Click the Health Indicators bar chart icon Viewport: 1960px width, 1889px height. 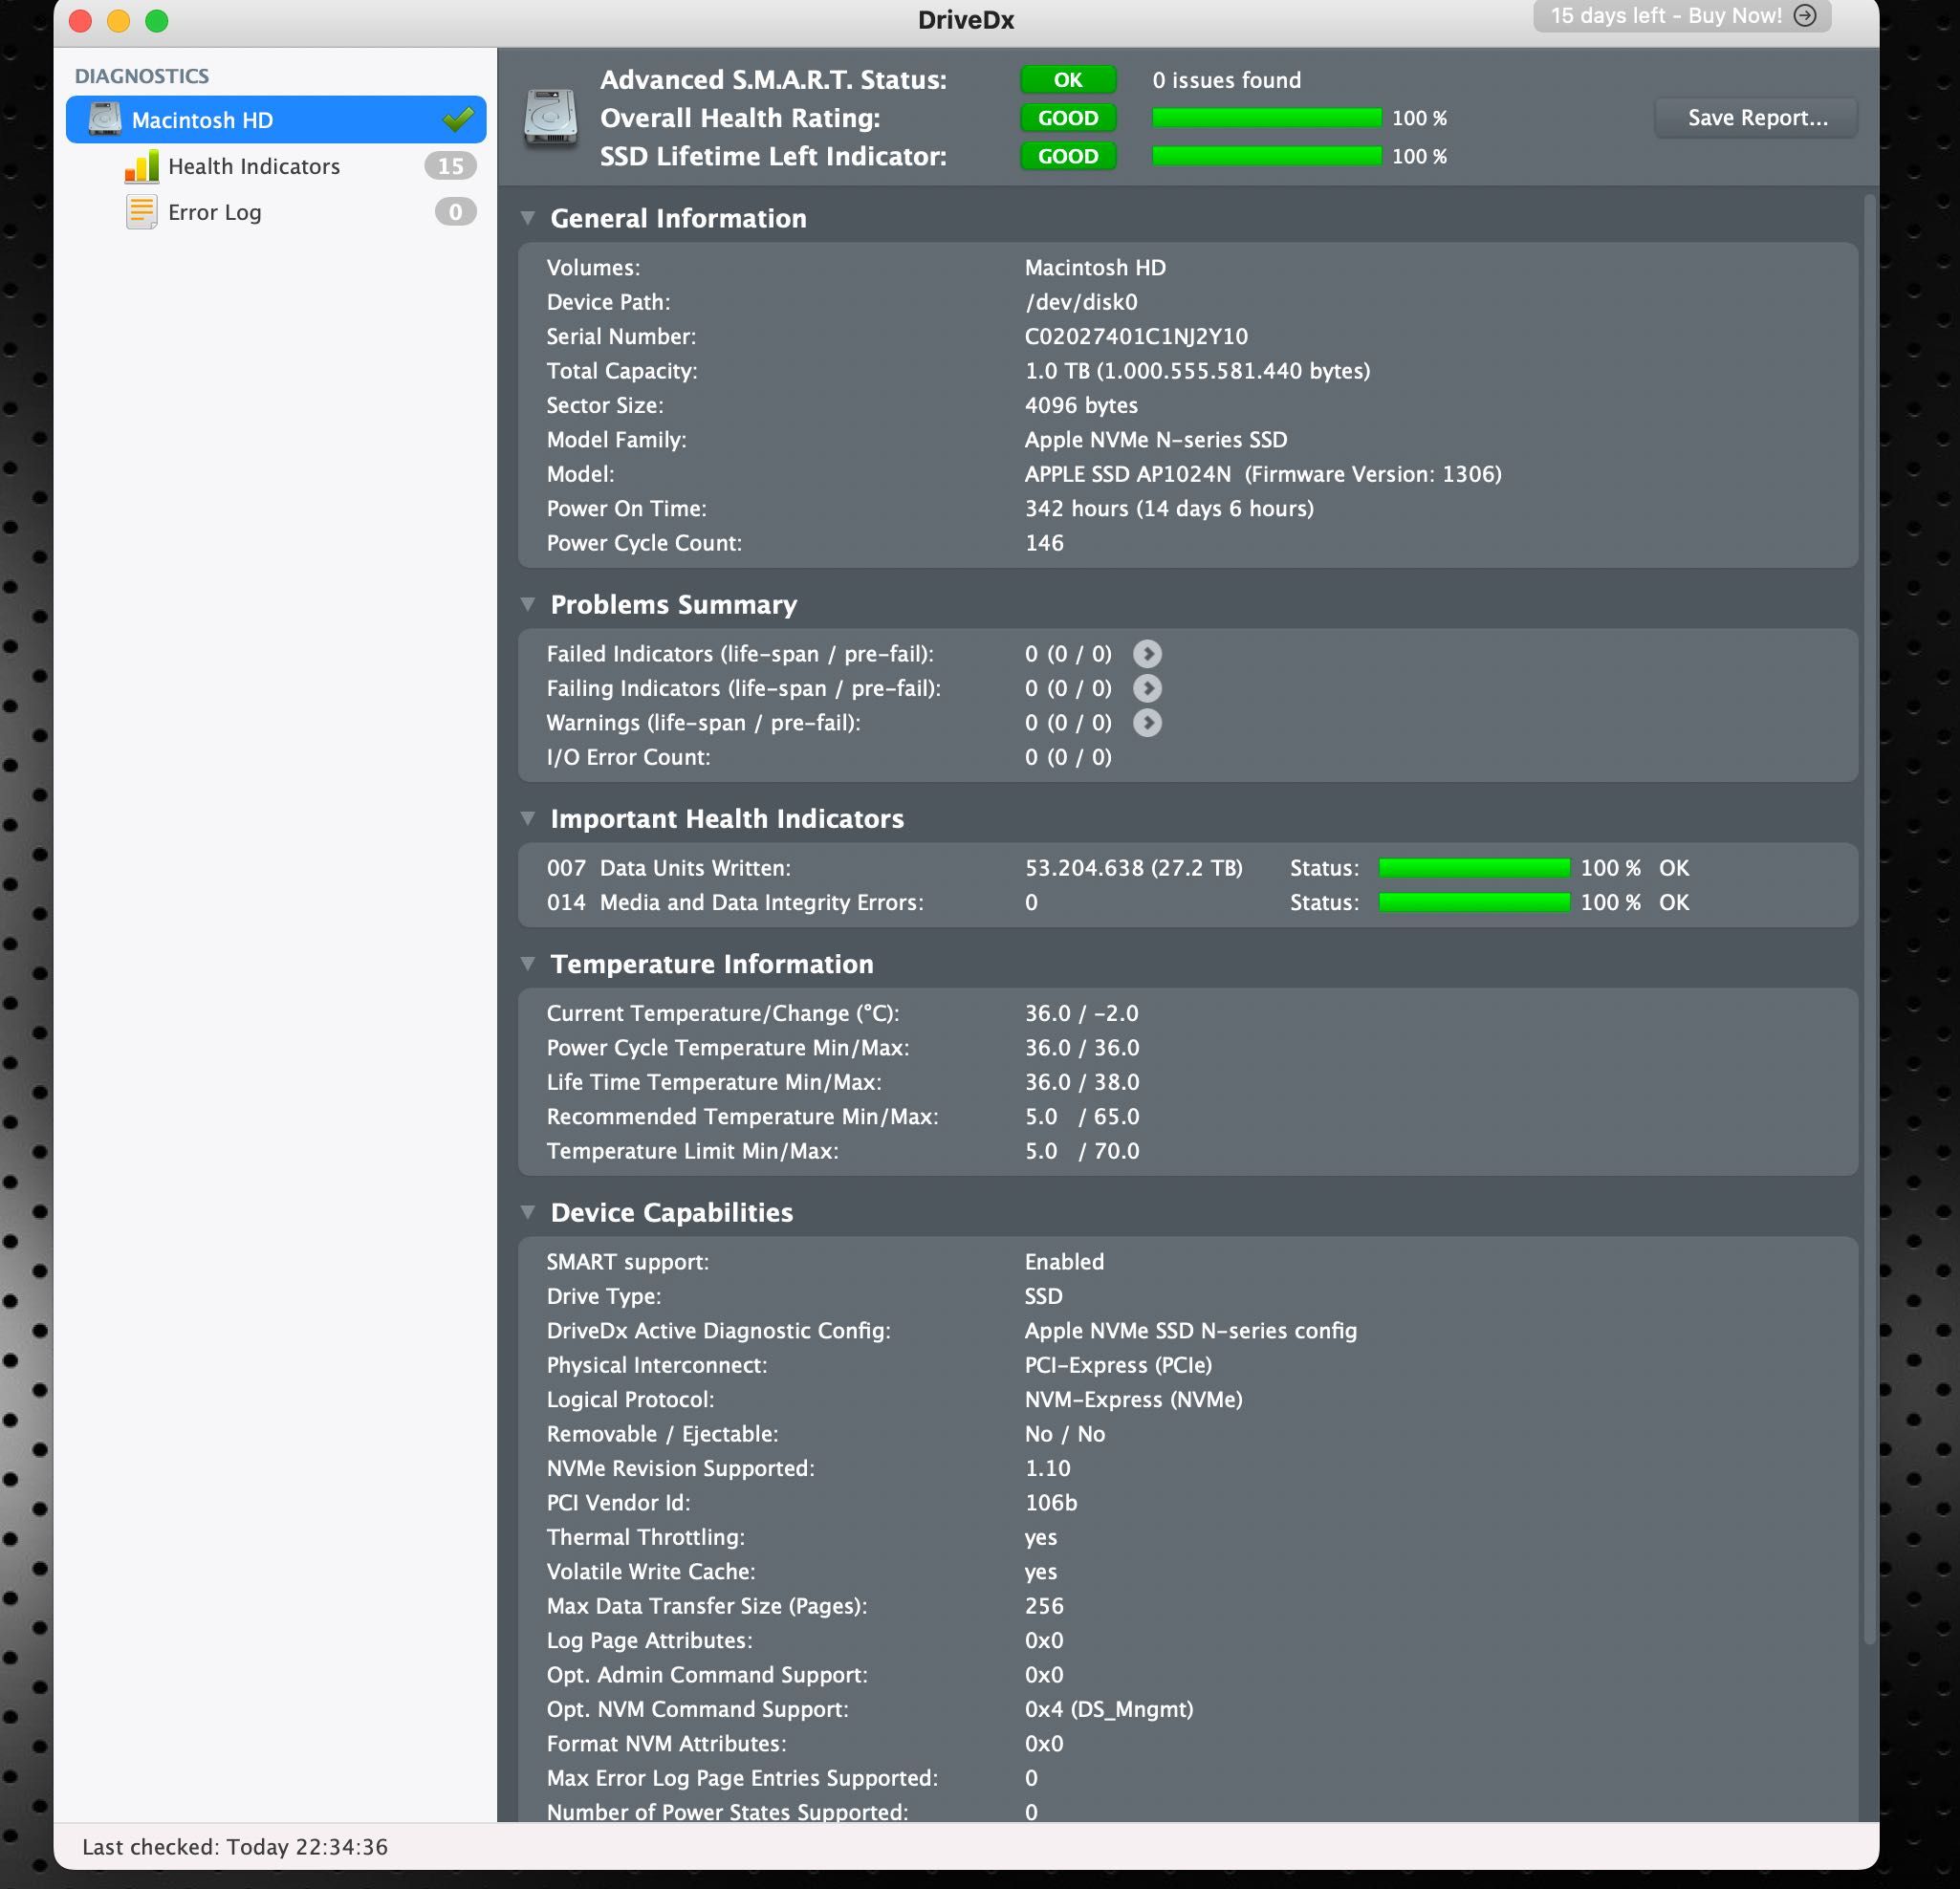point(141,166)
